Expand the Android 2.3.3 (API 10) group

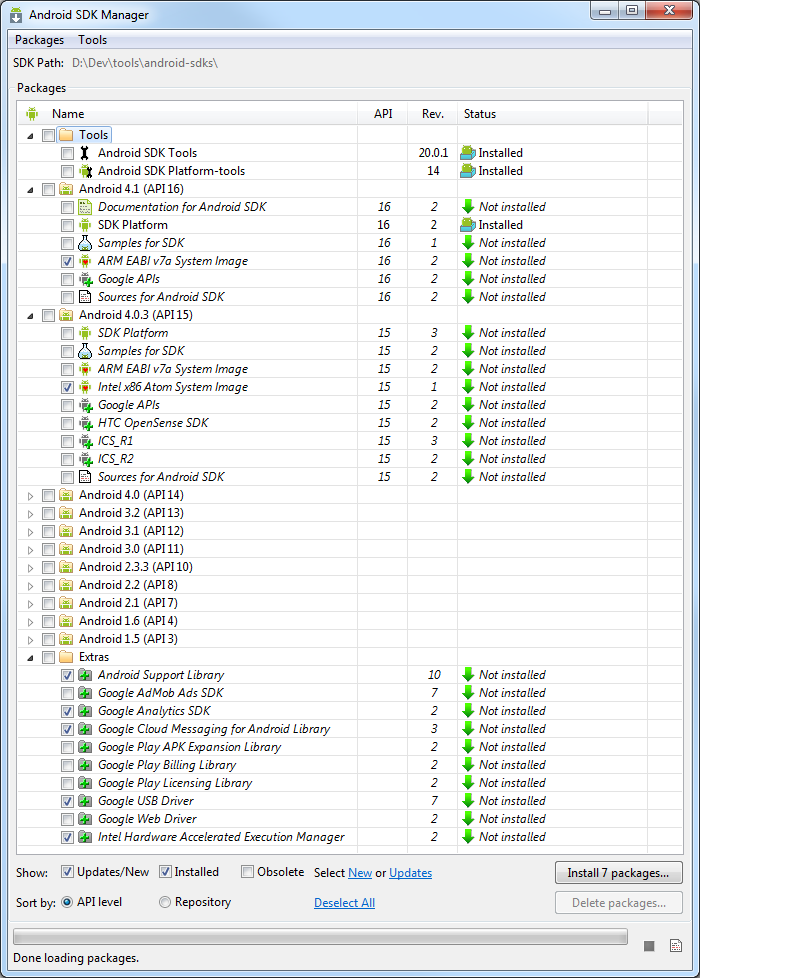pyautogui.click(x=30, y=568)
